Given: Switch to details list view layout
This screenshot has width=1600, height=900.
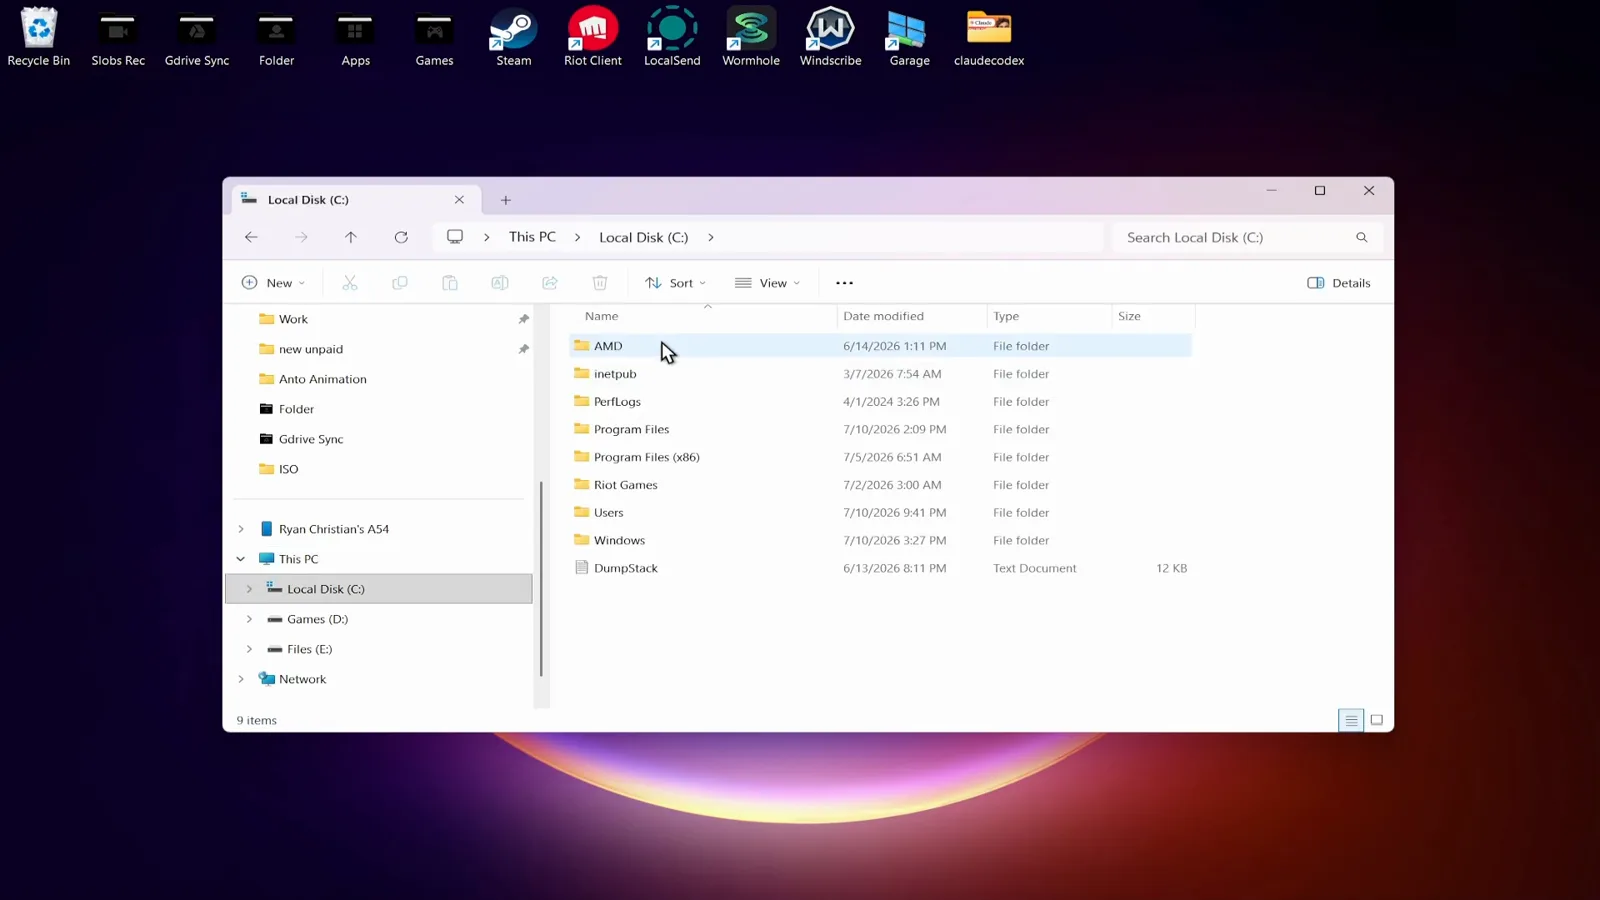Looking at the screenshot, I should coord(1351,720).
